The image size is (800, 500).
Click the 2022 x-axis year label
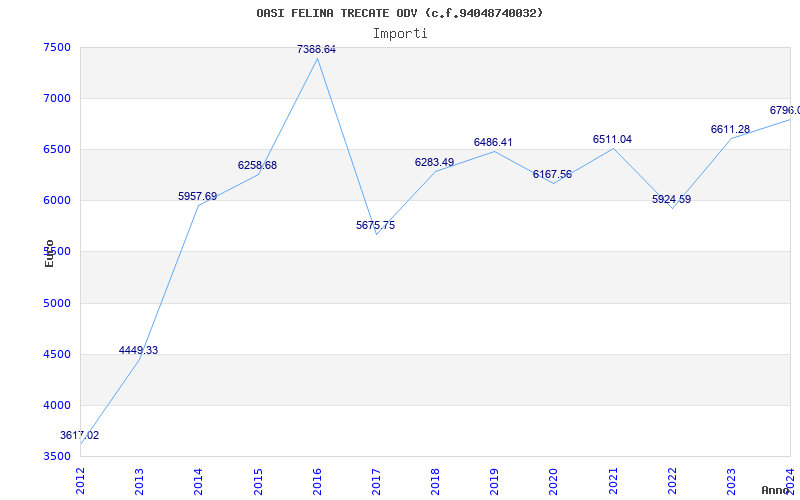672,481
